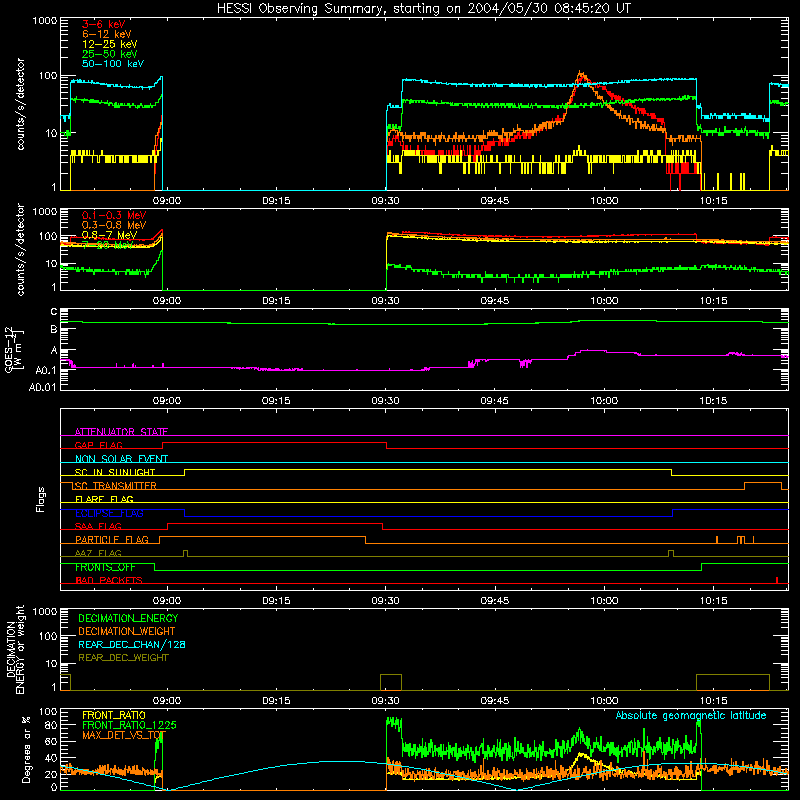Select the 12-25 keV legend label
The width and height of the screenshot is (800, 800).
110,44
